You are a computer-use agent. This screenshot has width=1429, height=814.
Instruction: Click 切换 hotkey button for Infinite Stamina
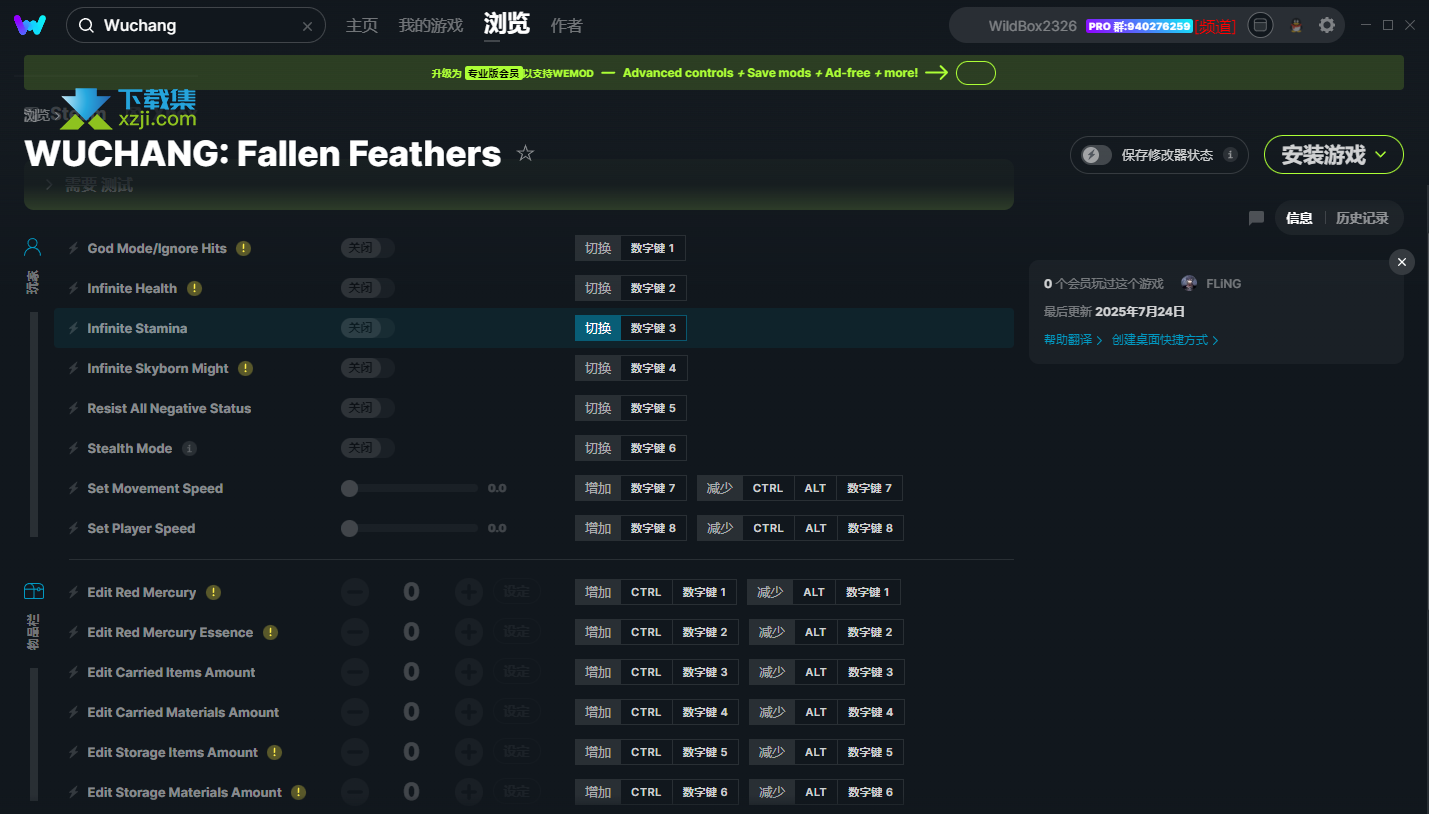point(598,328)
